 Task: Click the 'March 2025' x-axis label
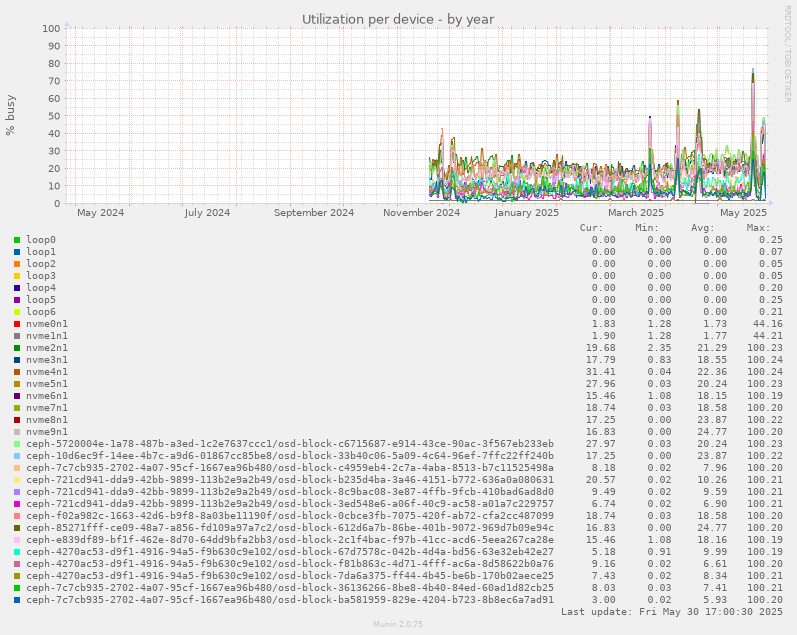tap(636, 213)
